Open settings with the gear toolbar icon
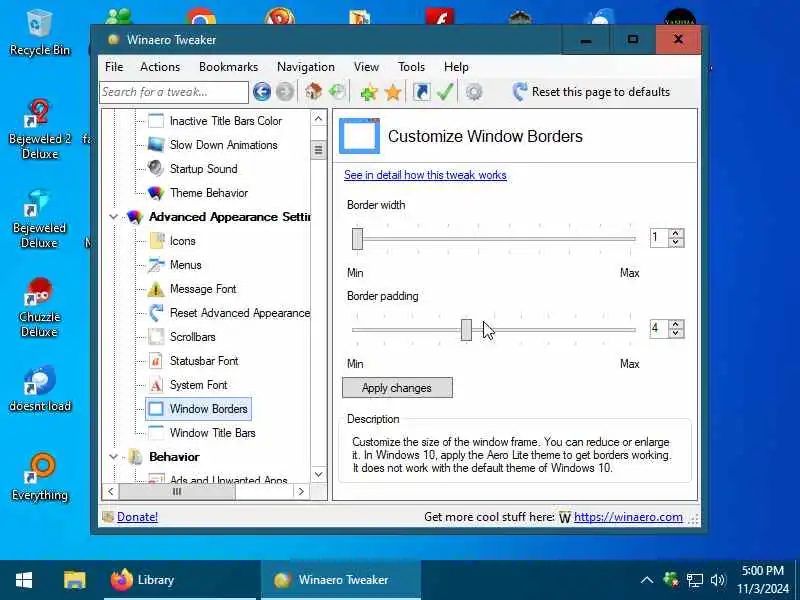800x600 pixels. point(474,92)
